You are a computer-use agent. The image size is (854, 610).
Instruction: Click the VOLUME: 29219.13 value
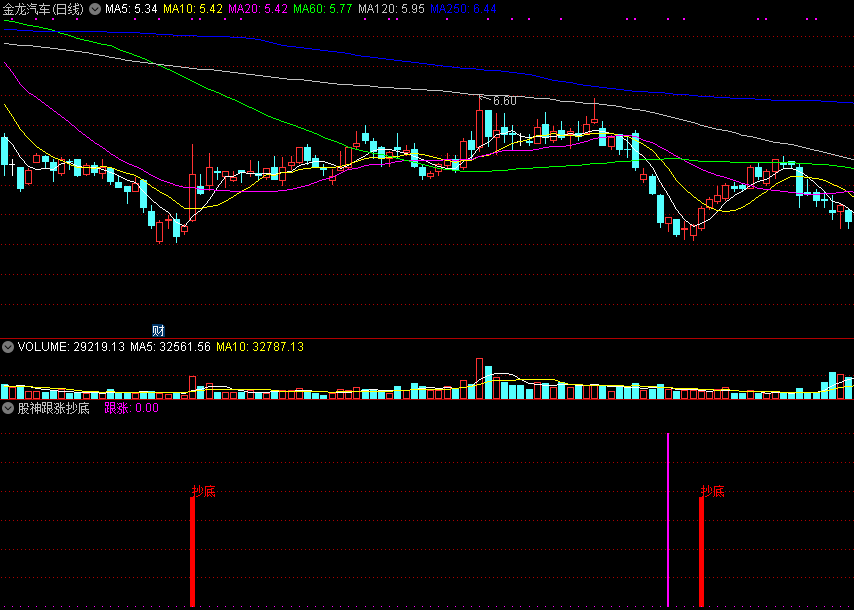[x=71, y=347]
